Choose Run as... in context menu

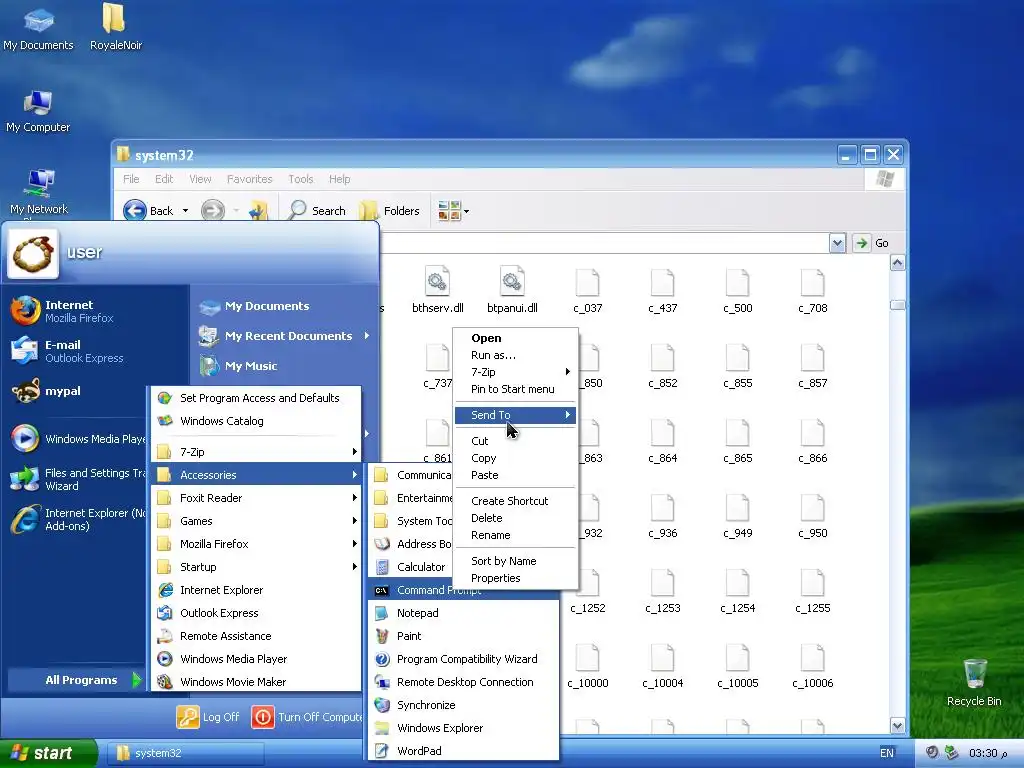[515, 355]
